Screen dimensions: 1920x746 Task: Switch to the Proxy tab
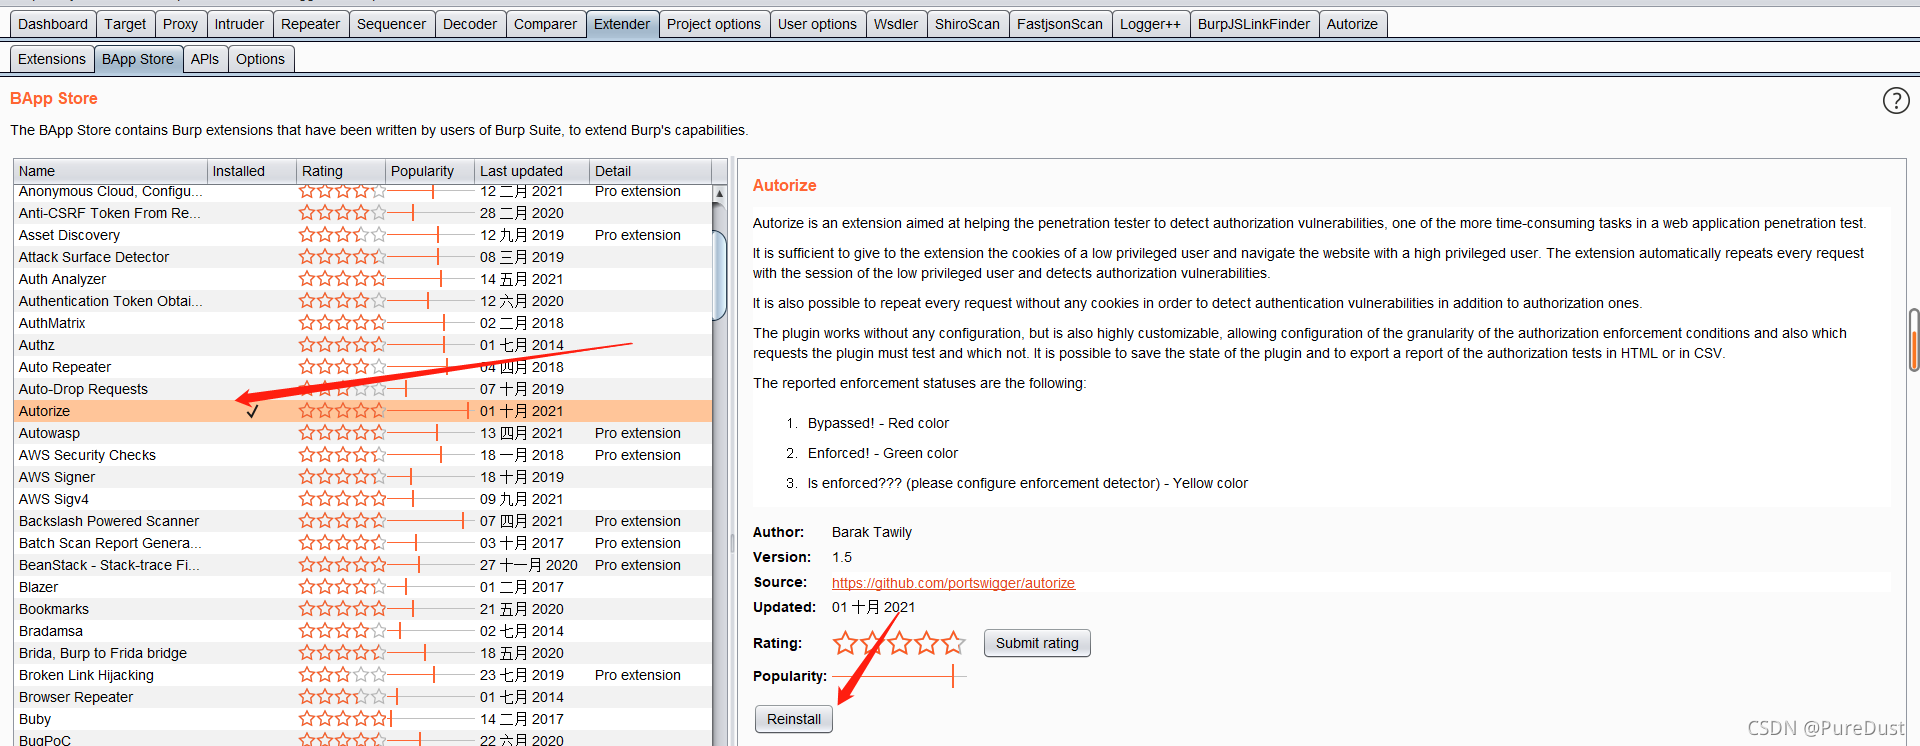[x=180, y=24]
